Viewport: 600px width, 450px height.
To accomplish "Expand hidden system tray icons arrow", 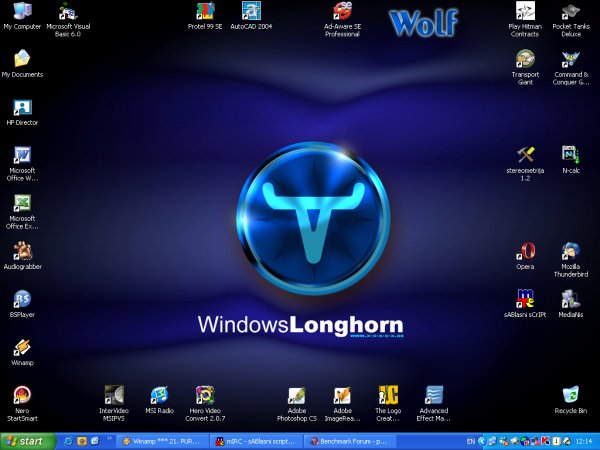I will (481, 442).
